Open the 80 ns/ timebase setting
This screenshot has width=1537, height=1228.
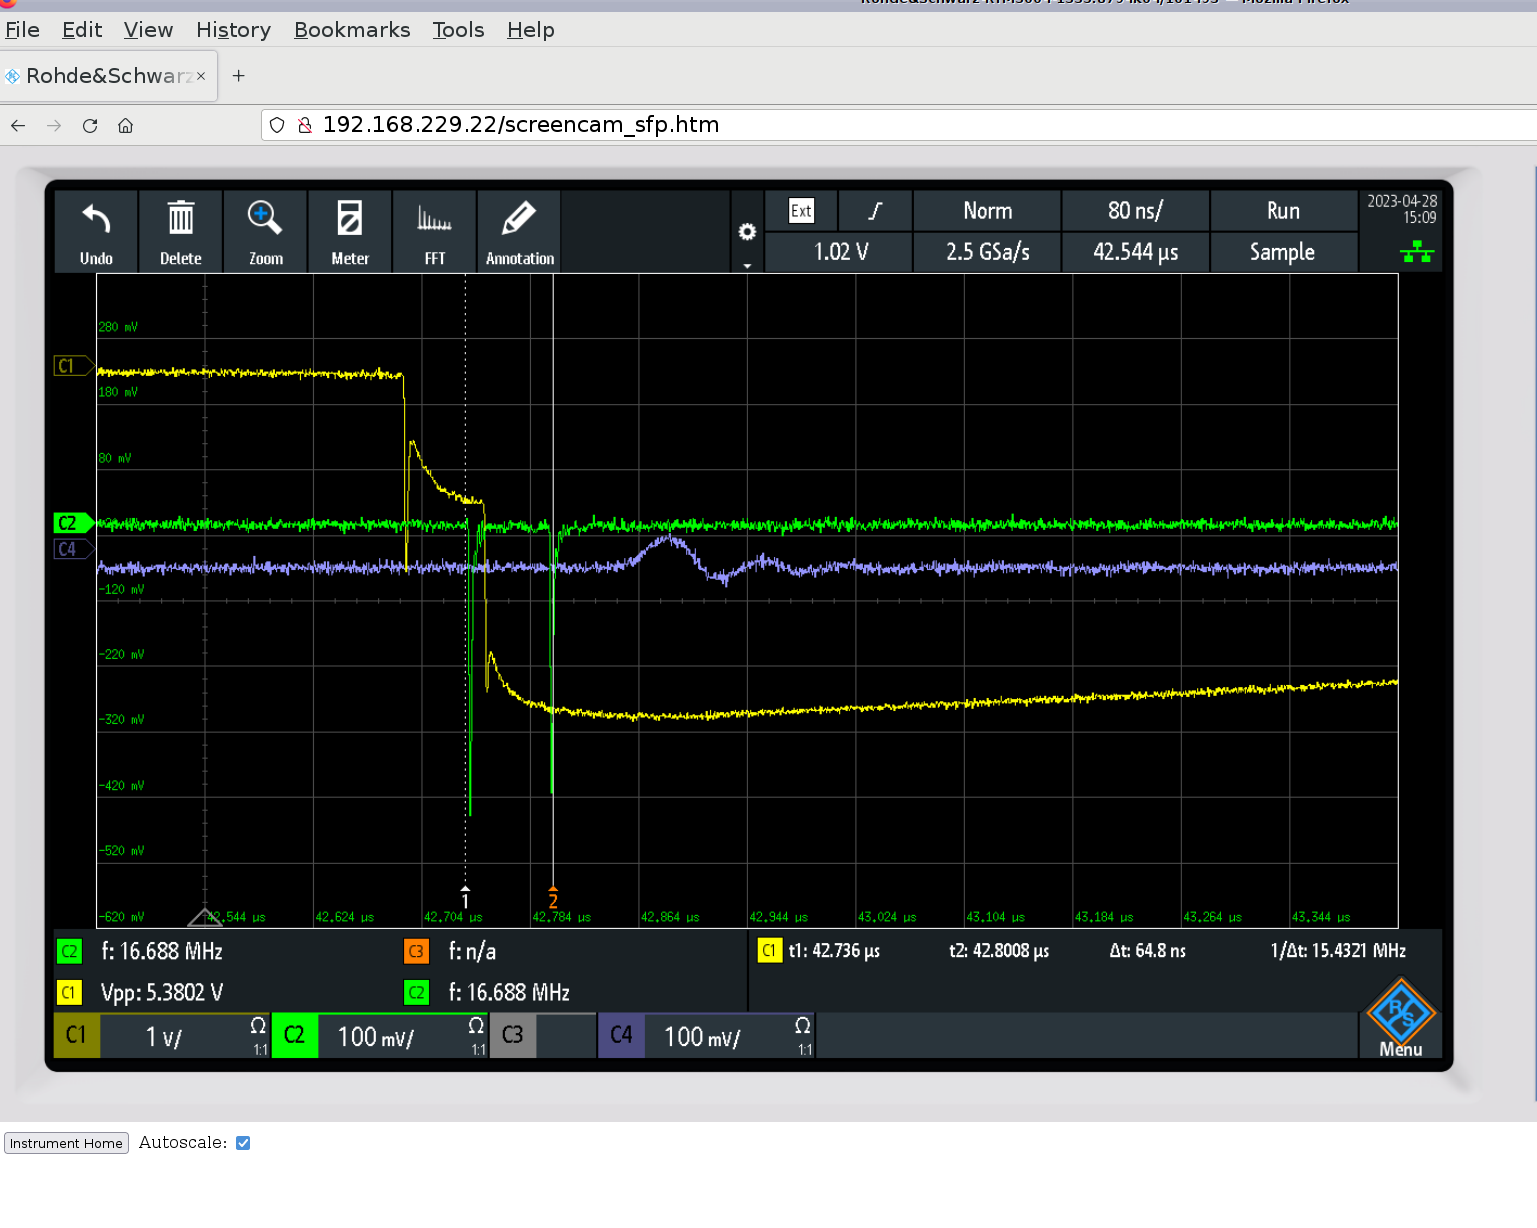click(x=1135, y=211)
